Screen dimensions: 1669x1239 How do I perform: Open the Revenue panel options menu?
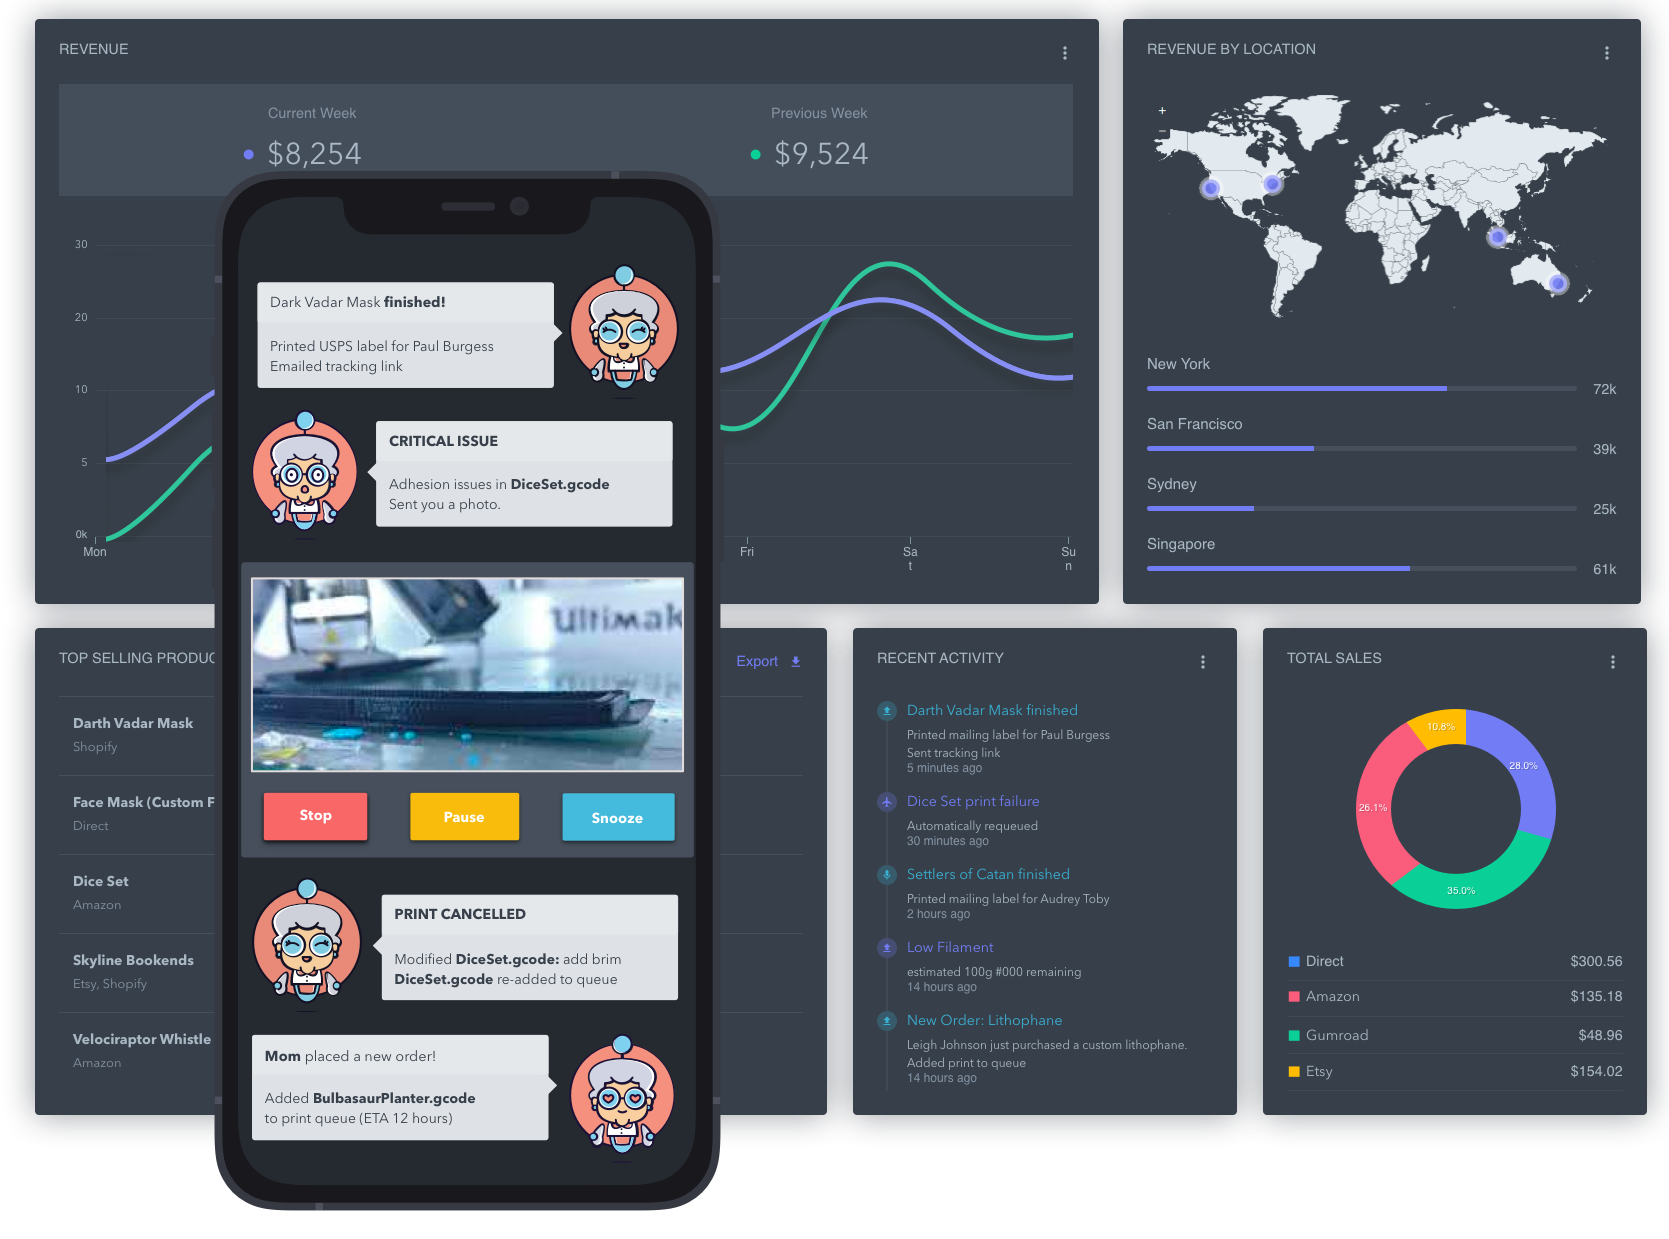[x=1064, y=53]
